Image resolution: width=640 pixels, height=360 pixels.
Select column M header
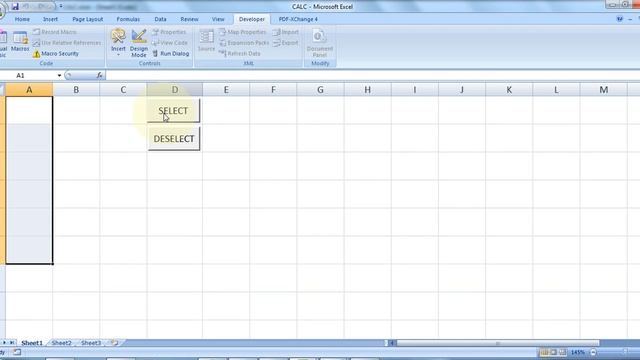coord(604,90)
